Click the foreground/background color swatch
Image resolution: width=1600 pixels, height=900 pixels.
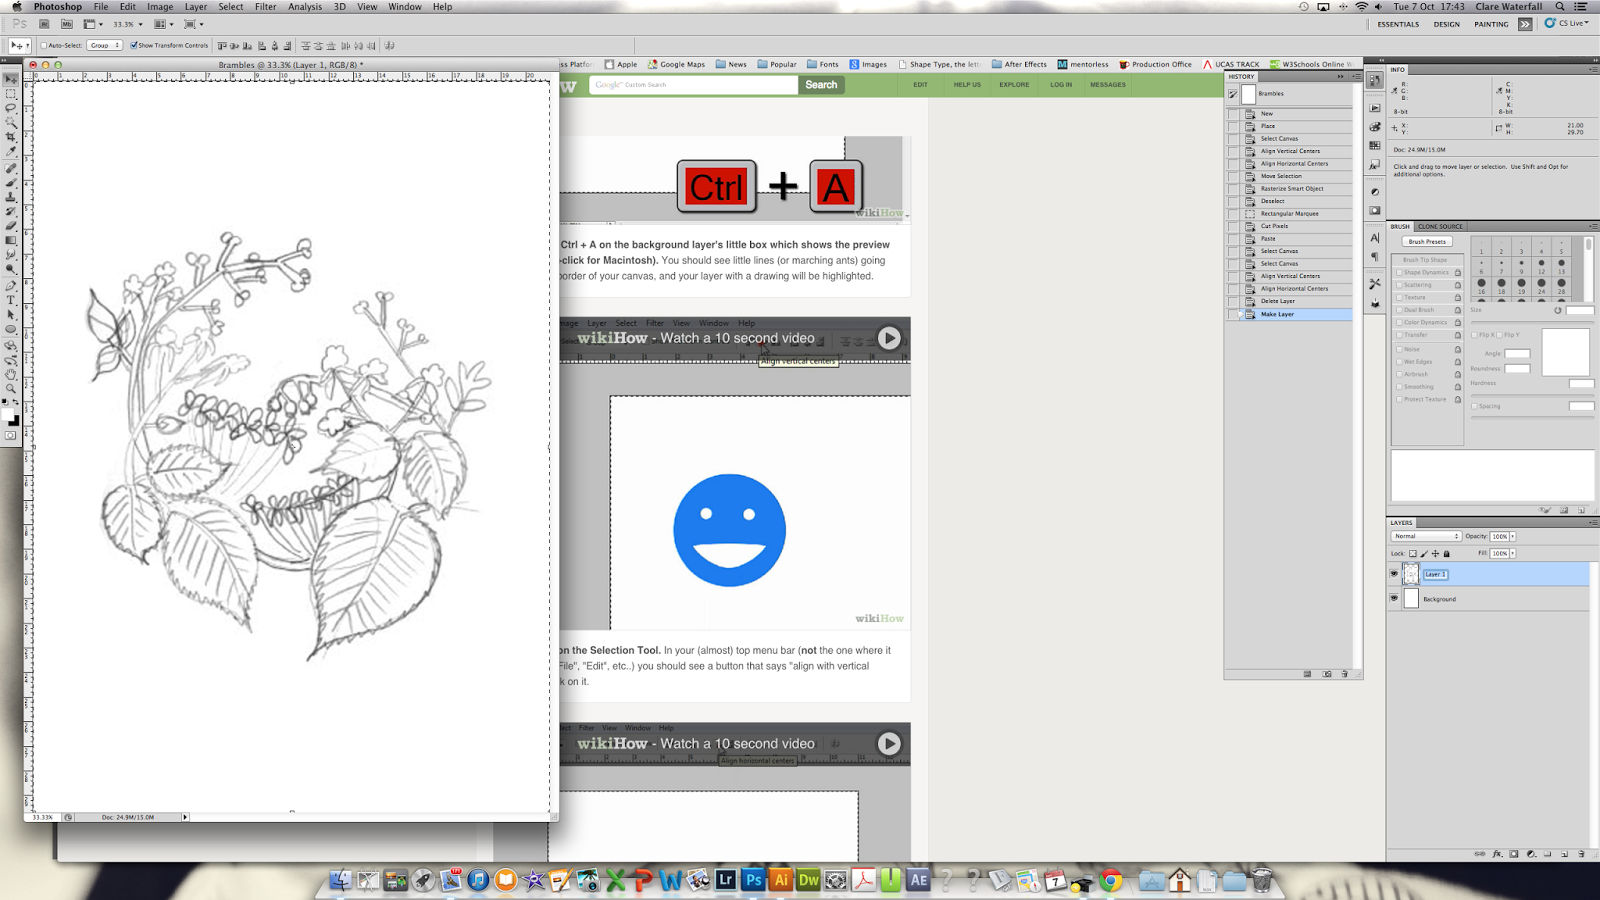(11, 416)
